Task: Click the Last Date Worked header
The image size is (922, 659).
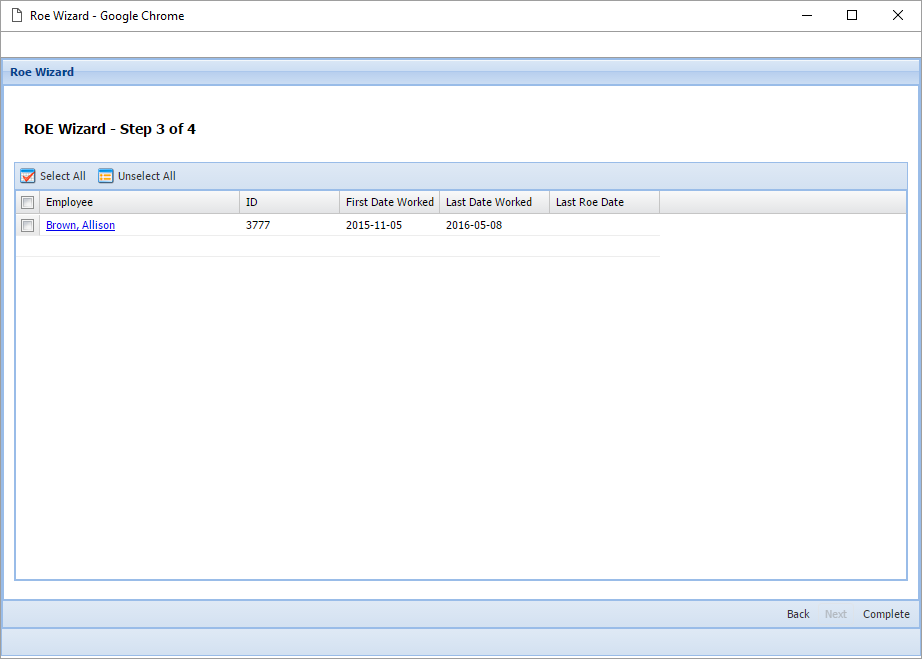Action: [x=494, y=202]
